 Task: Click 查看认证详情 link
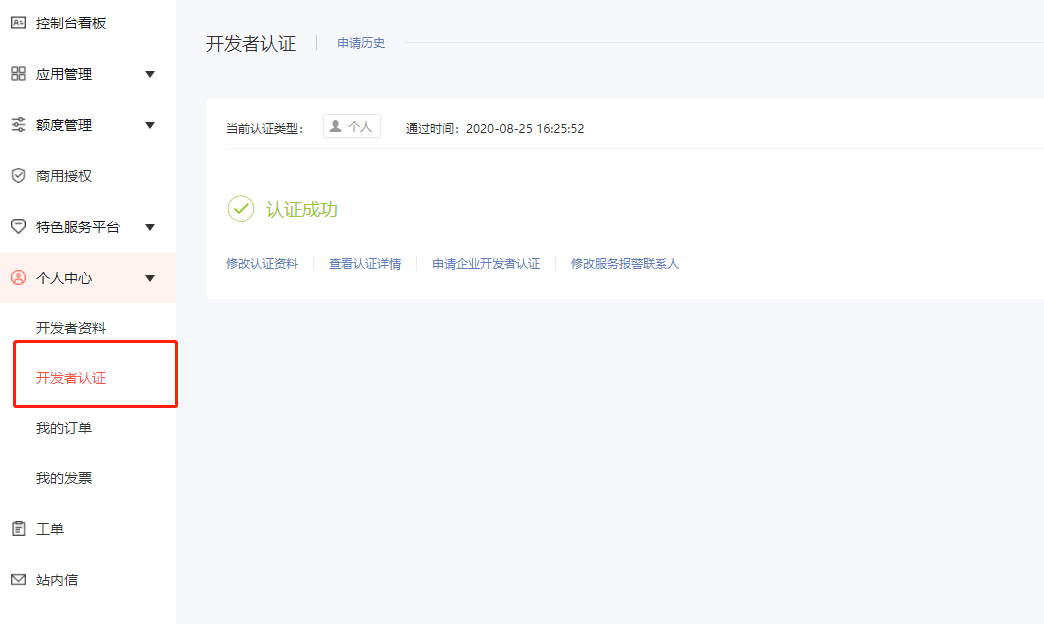click(x=365, y=264)
